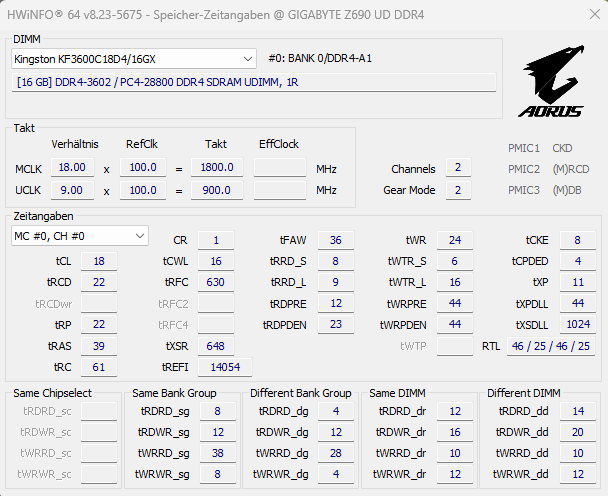Click the tXPDLL value 44
The image size is (608, 496).
coord(578,303)
